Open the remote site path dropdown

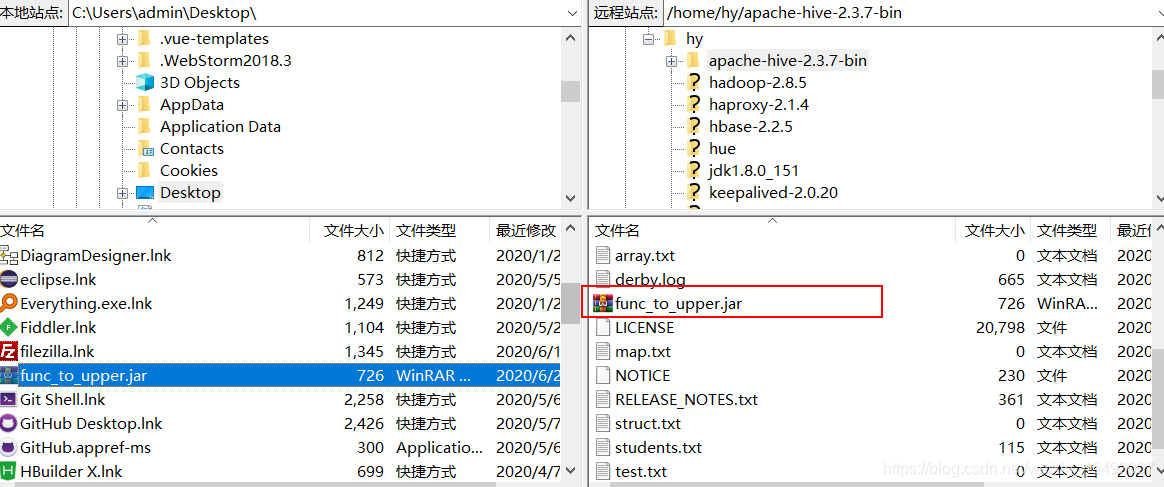tap(1158, 13)
